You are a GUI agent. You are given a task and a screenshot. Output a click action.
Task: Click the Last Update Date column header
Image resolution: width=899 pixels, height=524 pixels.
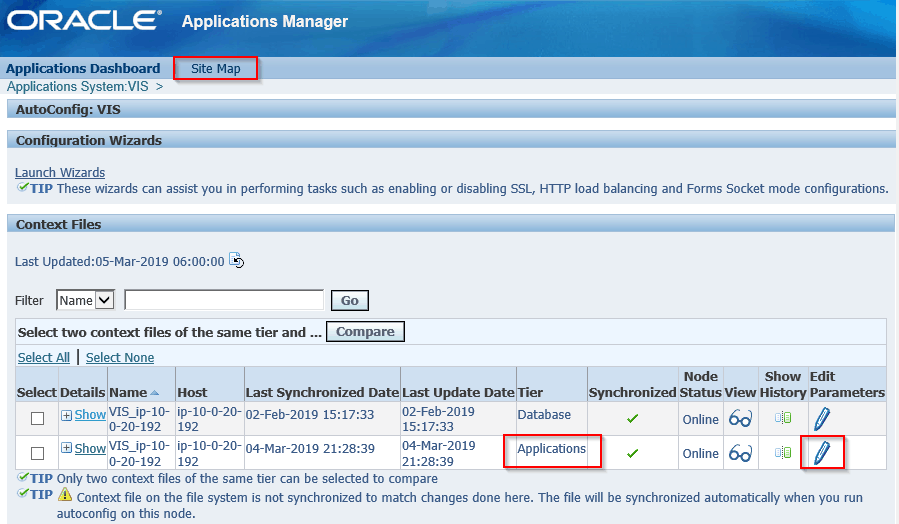pyautogui.click(x=458, y=393)
